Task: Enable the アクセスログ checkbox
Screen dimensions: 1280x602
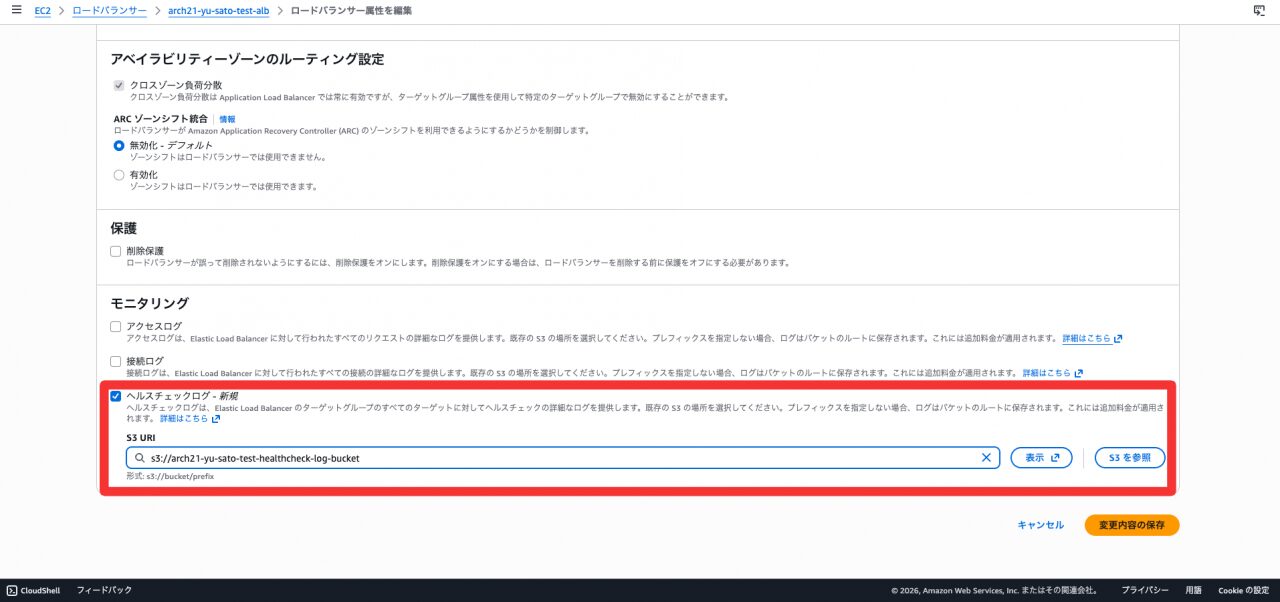Action: 116,326
